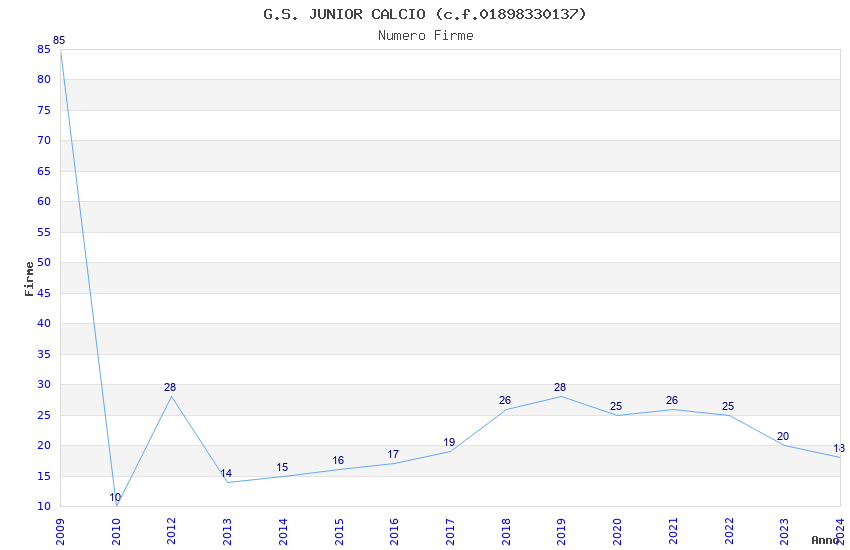This screenshot has width=850, height=550.
Task: Click the data label 14 at the 2013 point
Action: point(226,473)
